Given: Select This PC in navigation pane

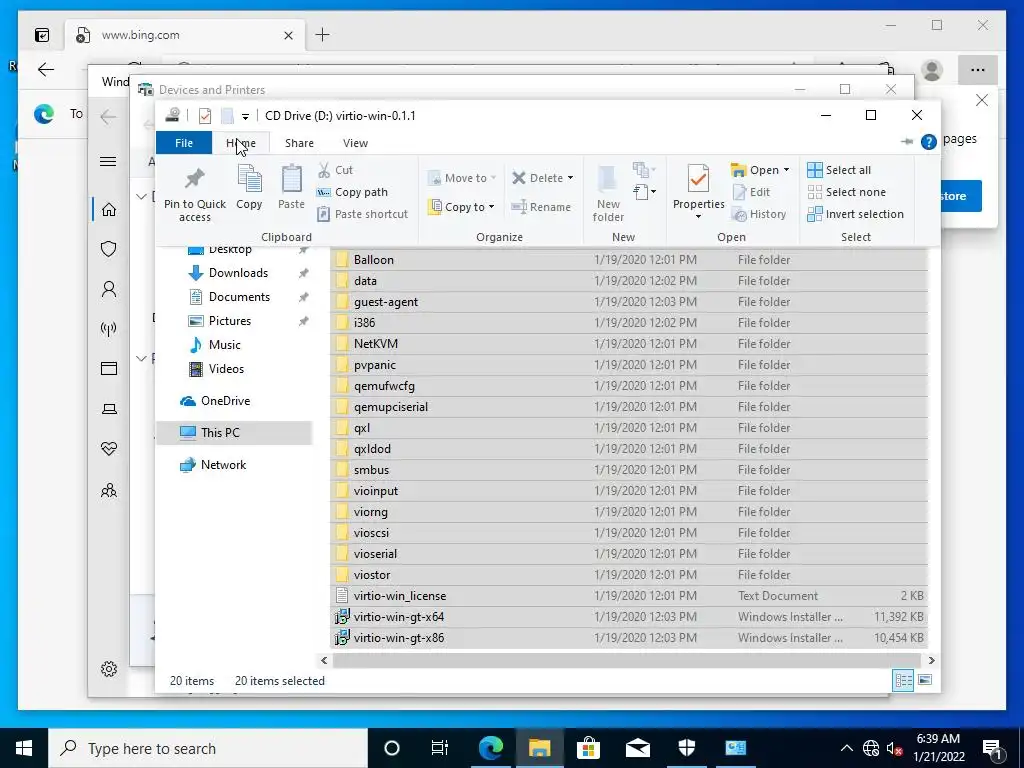Looking at the screenshot, I should [x=234, y=432].
